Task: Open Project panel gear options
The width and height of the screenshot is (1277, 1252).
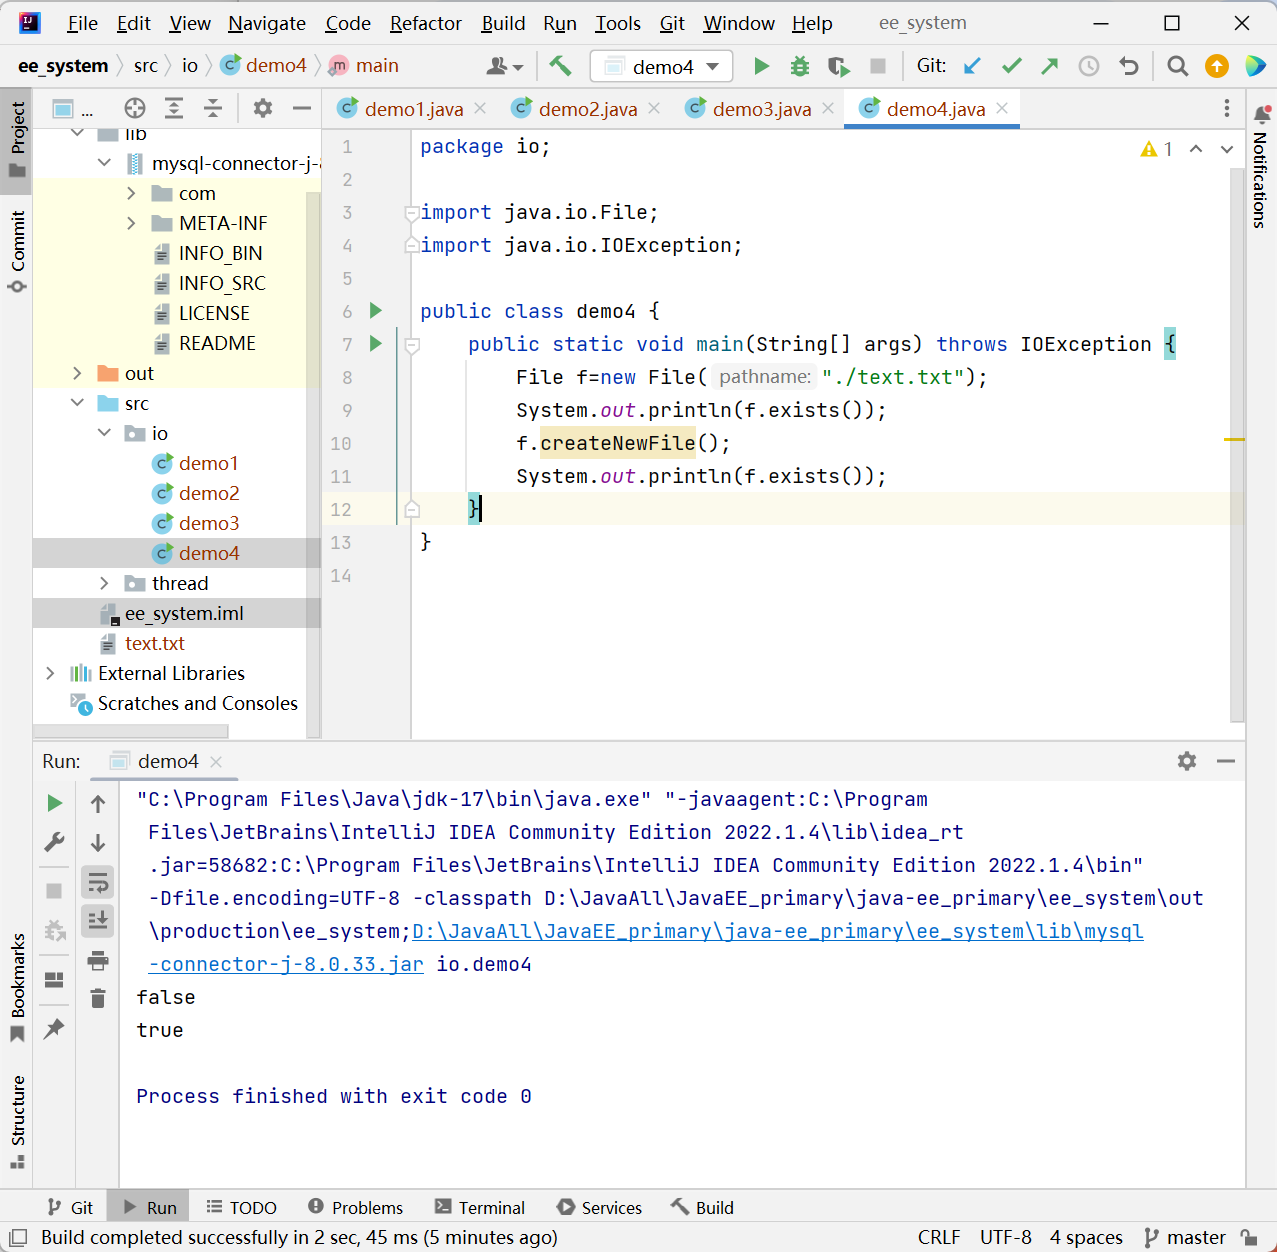Action: [263, 108]
